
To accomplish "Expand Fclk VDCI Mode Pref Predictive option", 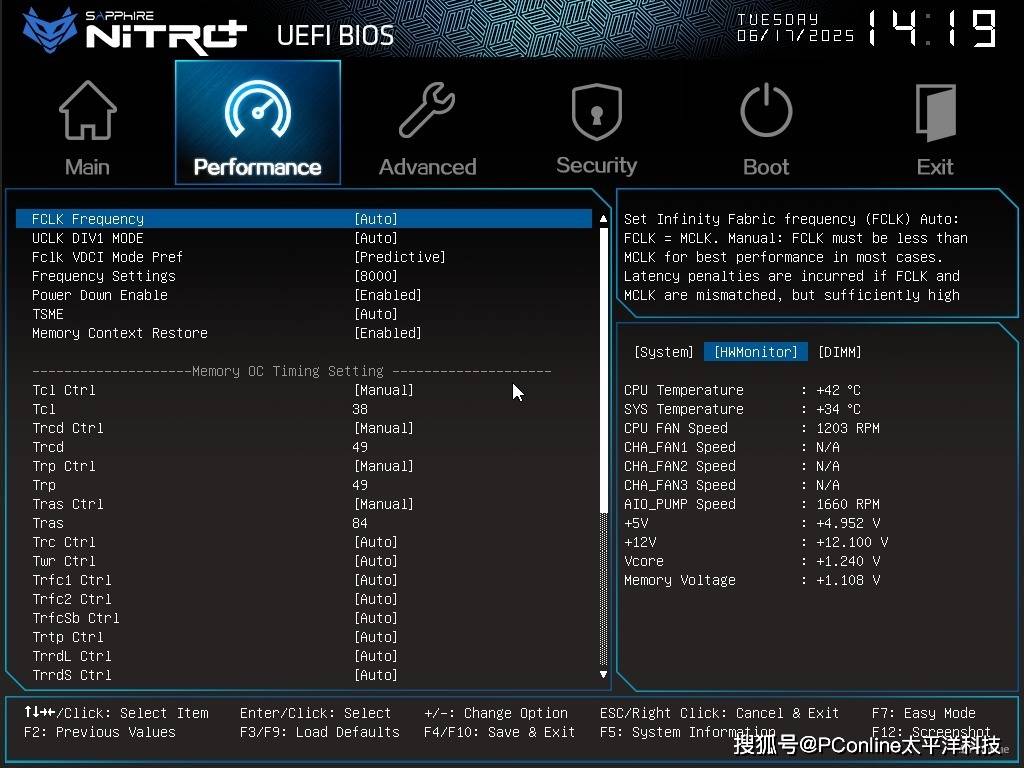I will pos(399,257).
